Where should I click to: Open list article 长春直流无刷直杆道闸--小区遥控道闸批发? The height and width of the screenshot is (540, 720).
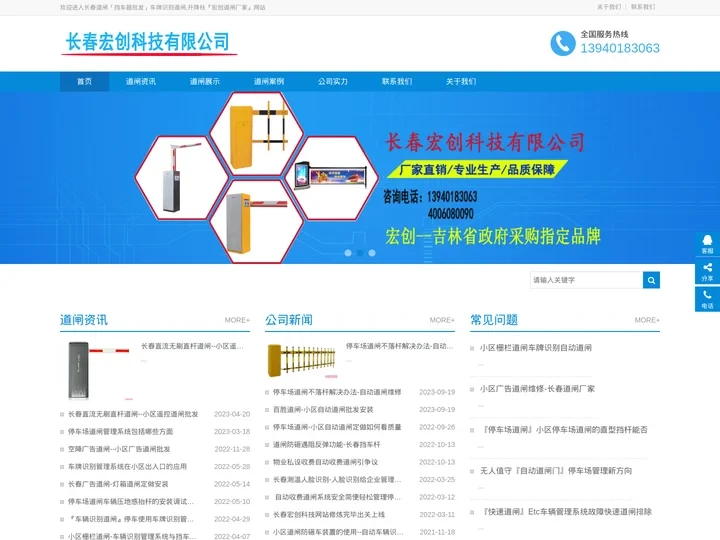(x=133, y=414)
